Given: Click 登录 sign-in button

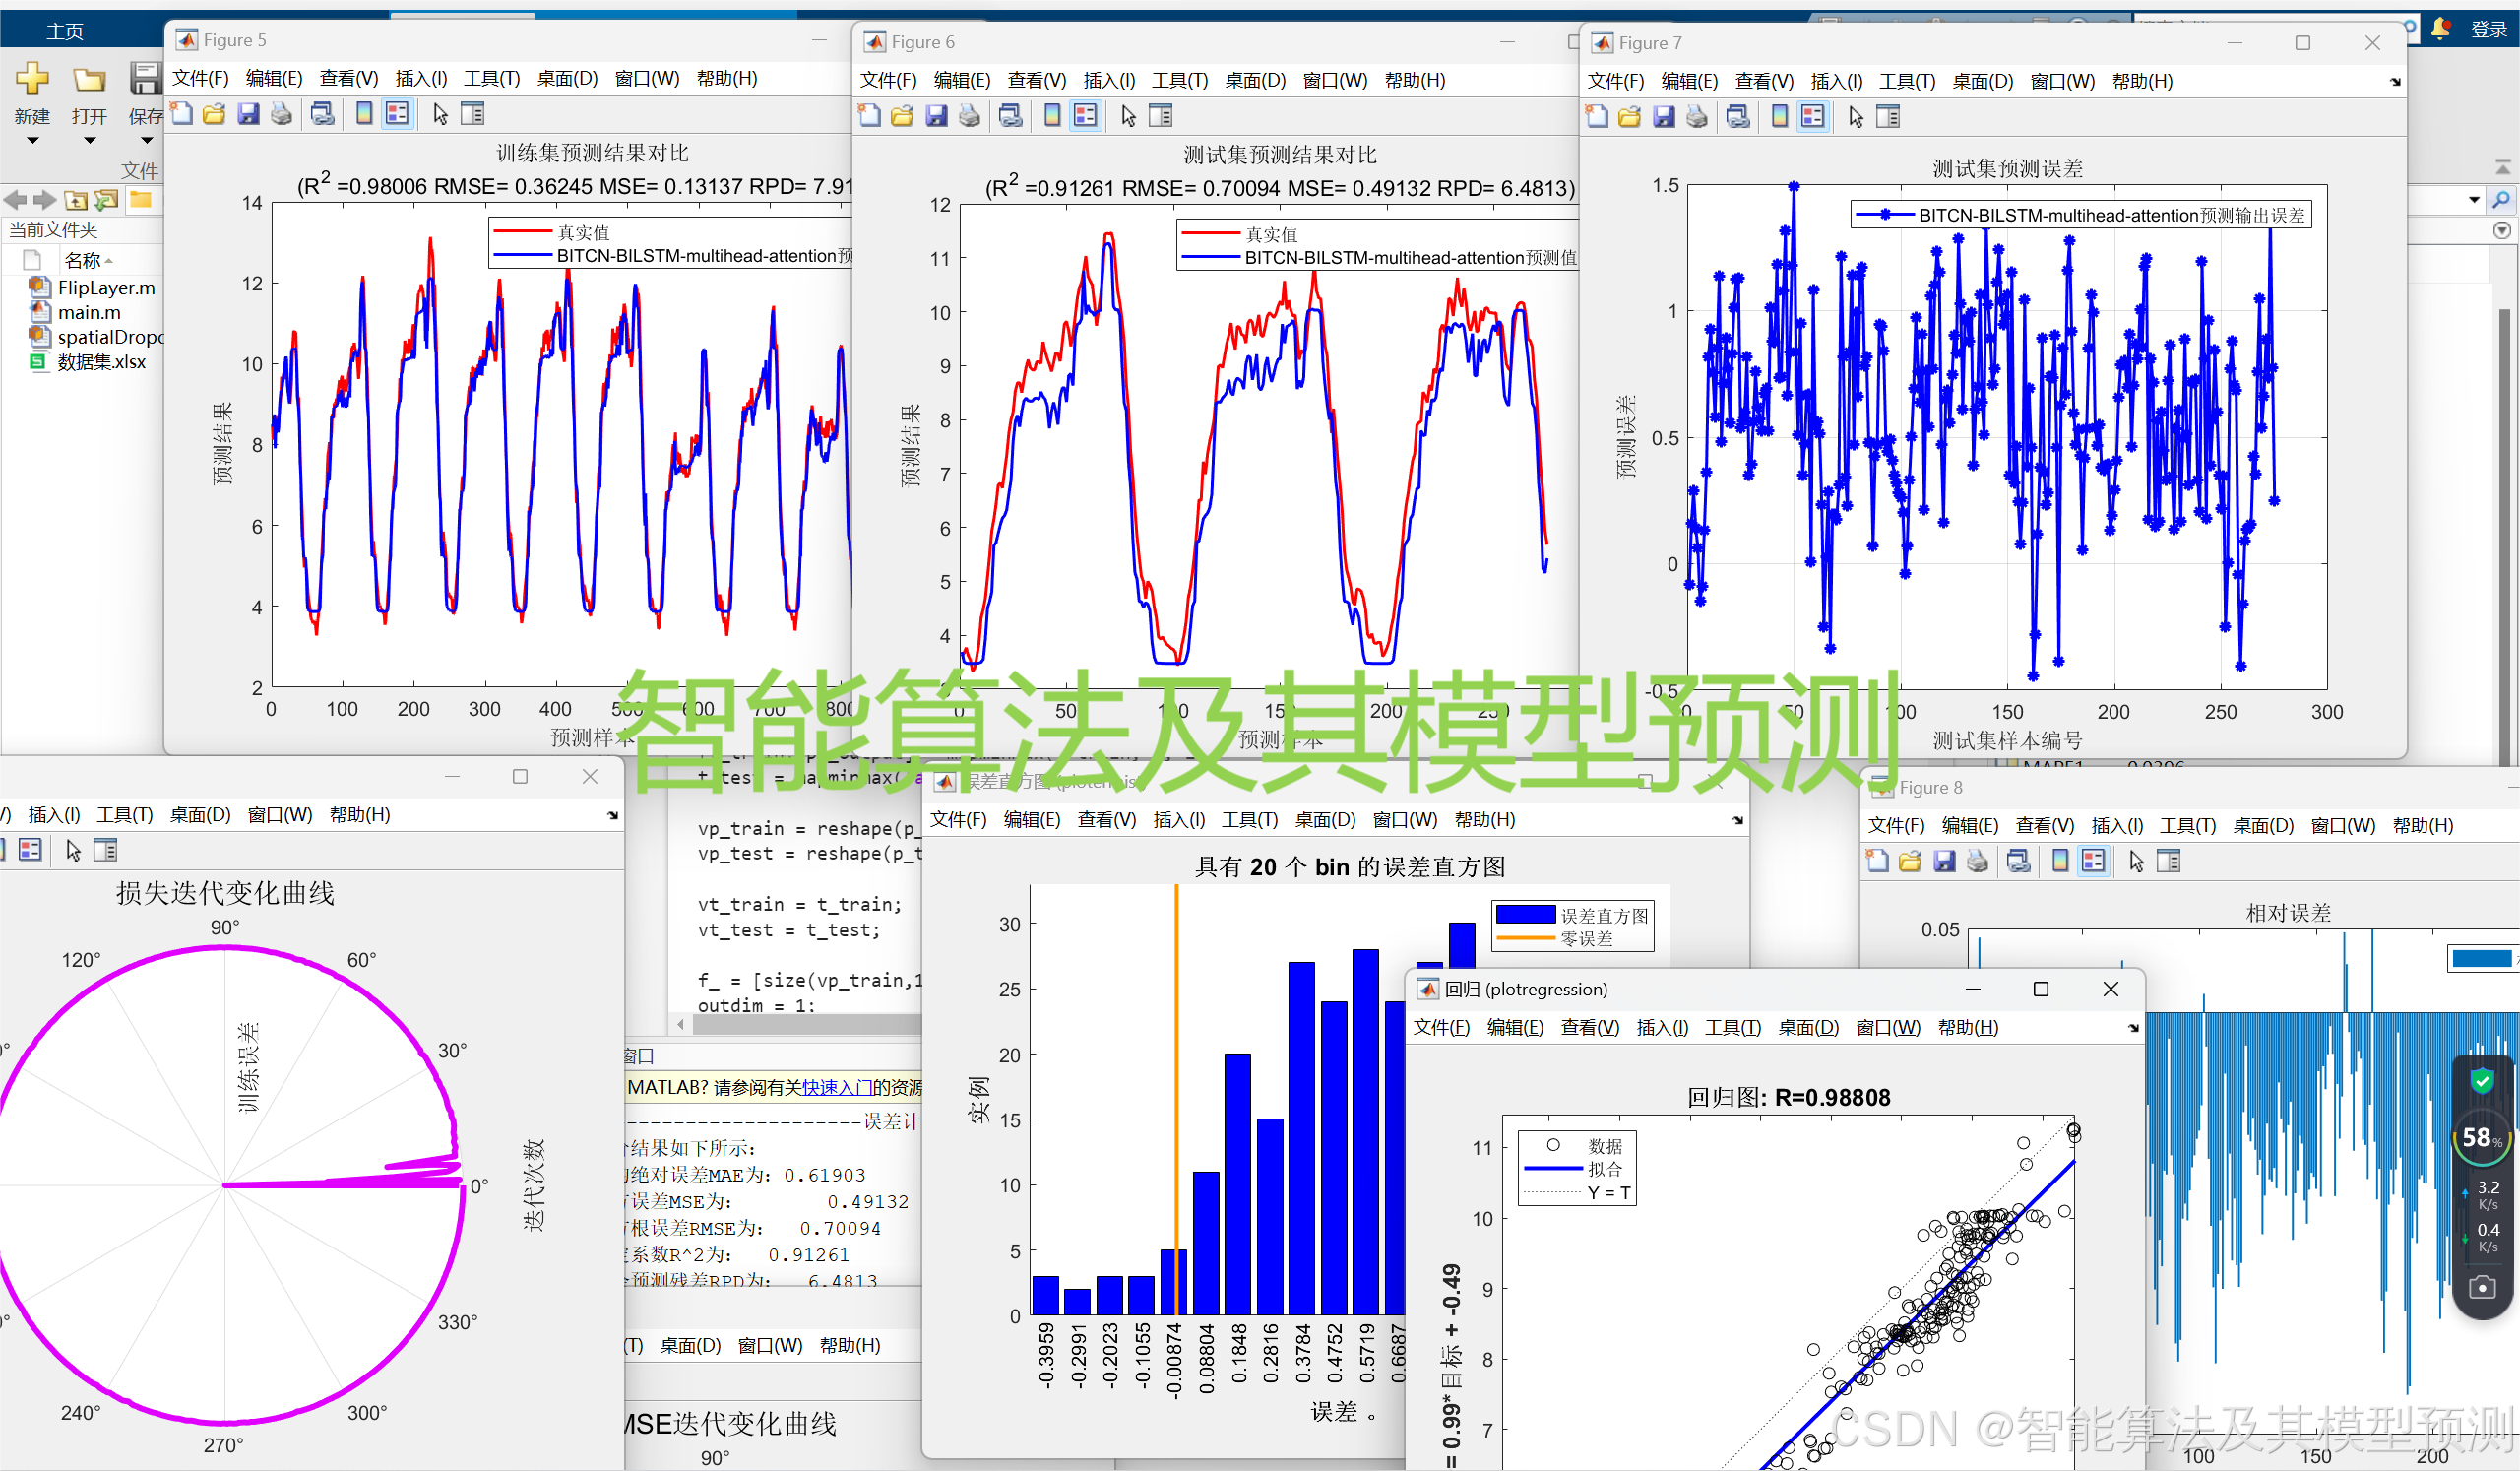Looking at the screenshot, I should (x=2488, y=29).
